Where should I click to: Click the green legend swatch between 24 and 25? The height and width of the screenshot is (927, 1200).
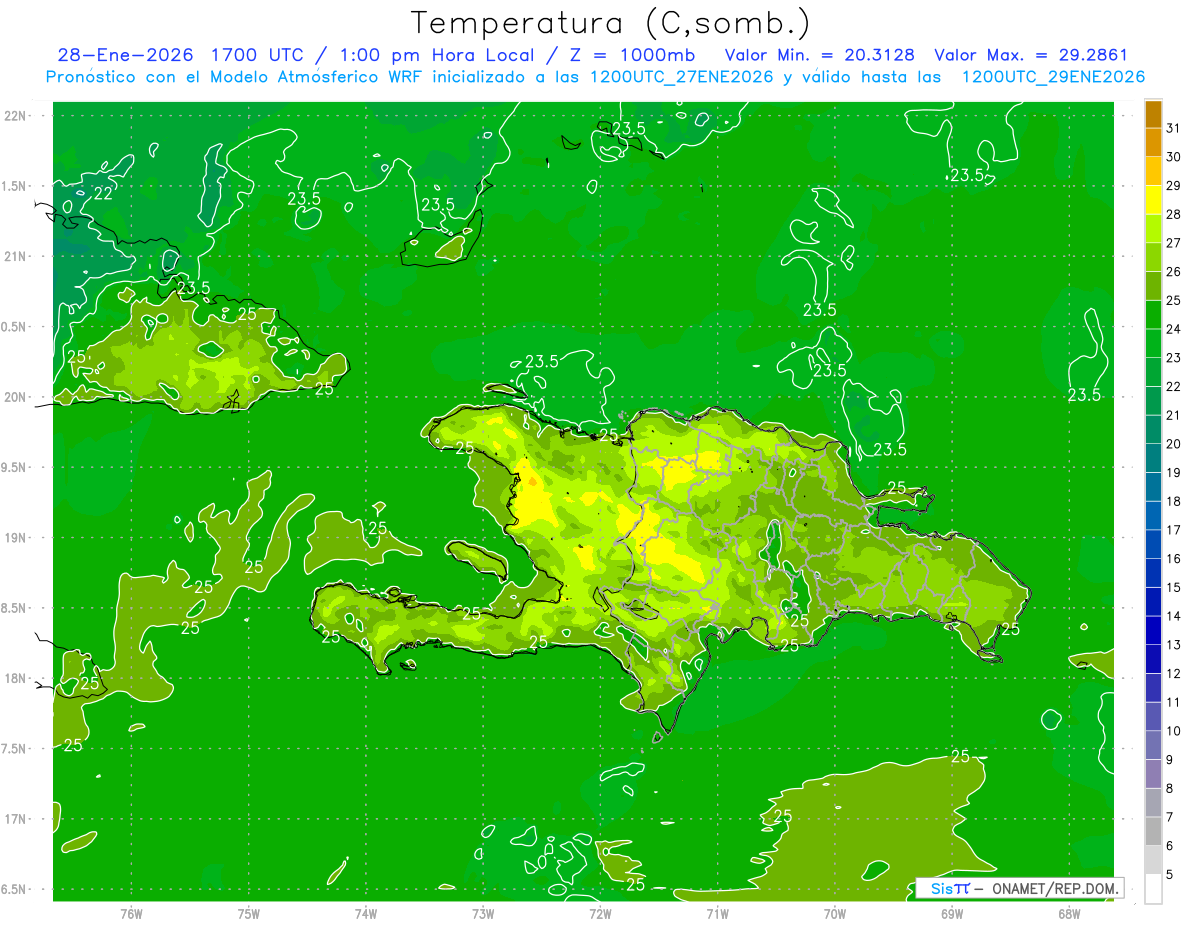[1153, 314]
